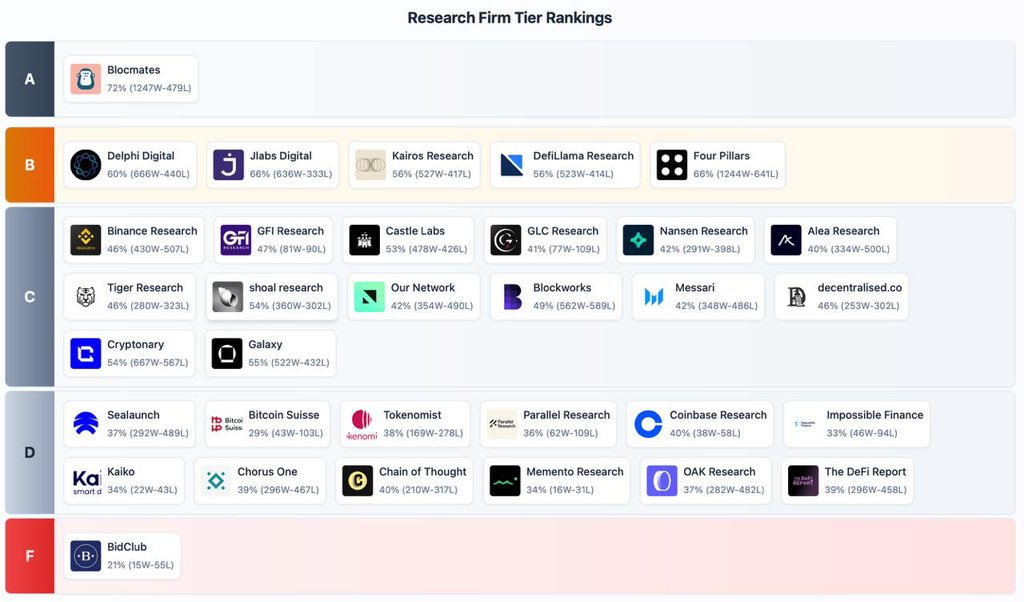Viewport: 1024px width, 602px height.
Task: Select the D tier label
Action: tap(29, 452)
